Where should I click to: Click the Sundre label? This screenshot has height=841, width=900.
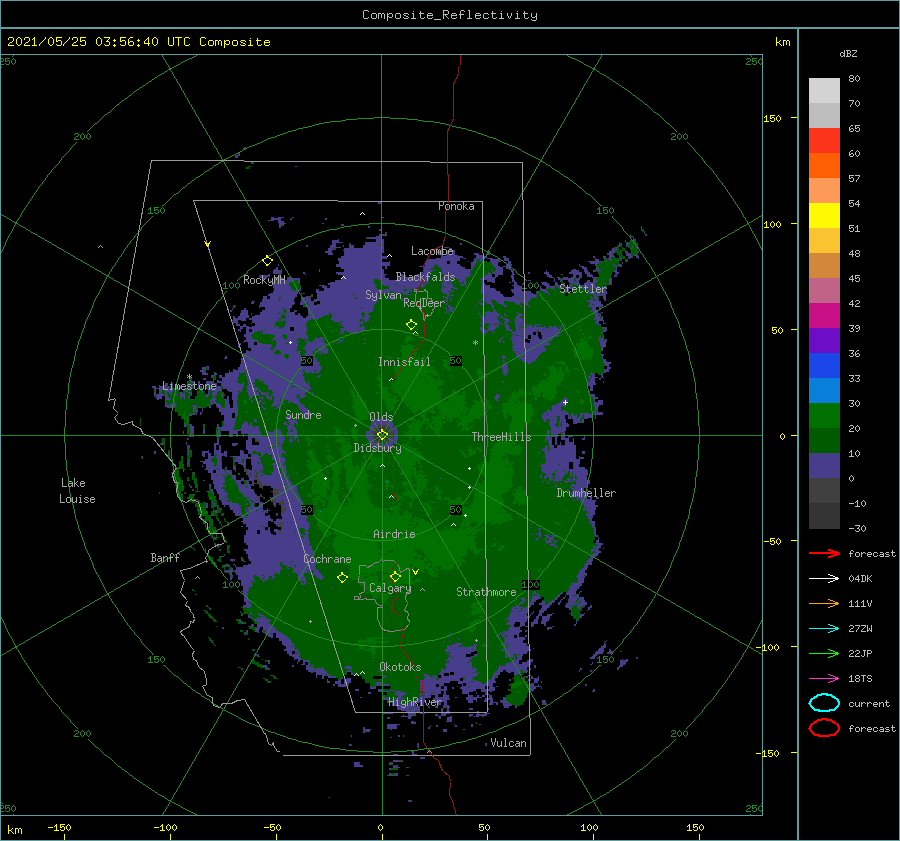click(303, 415)
